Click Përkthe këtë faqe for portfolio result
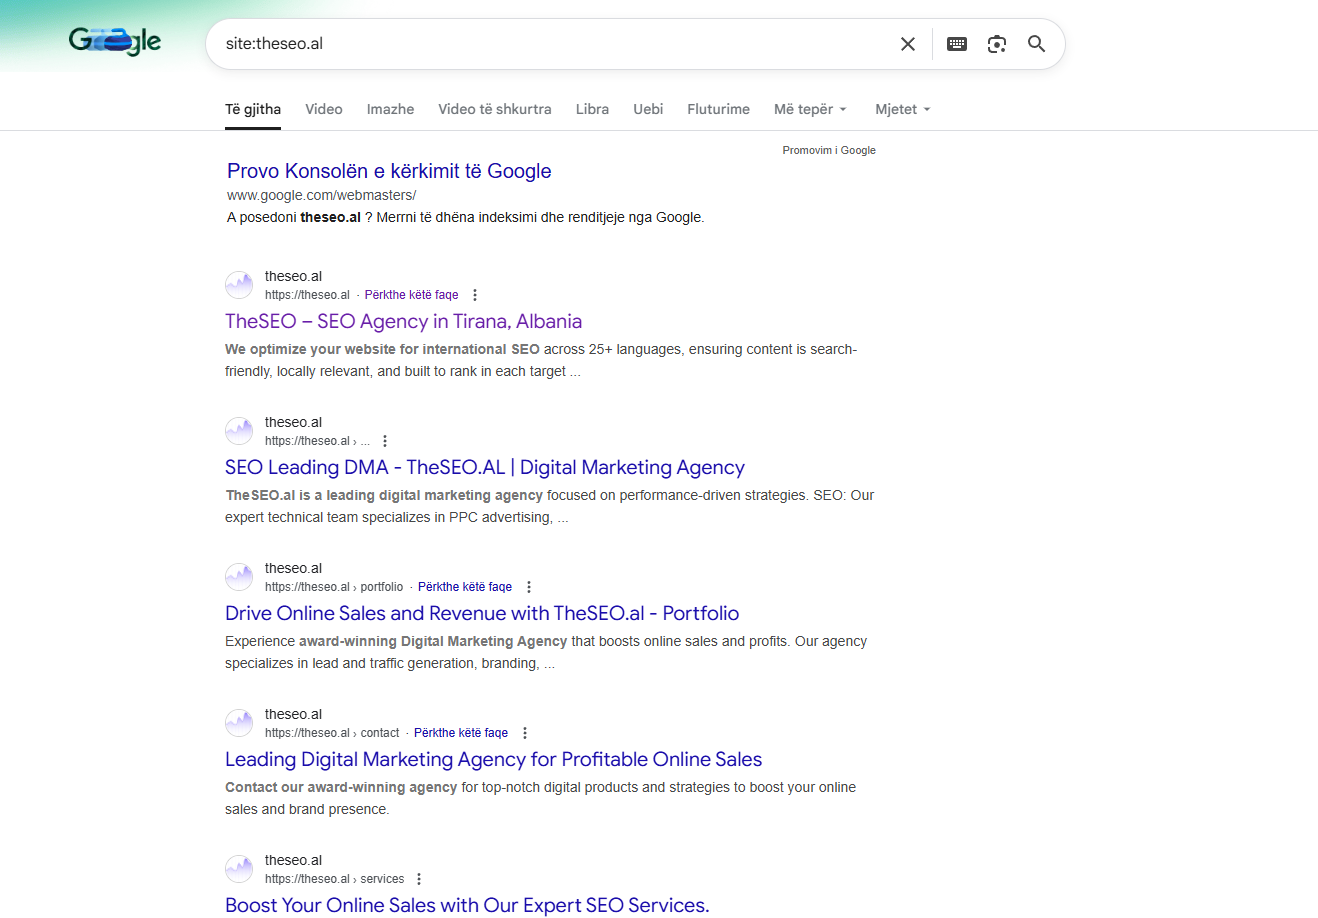Screen dimensions: 1318x918 [465, 587]
